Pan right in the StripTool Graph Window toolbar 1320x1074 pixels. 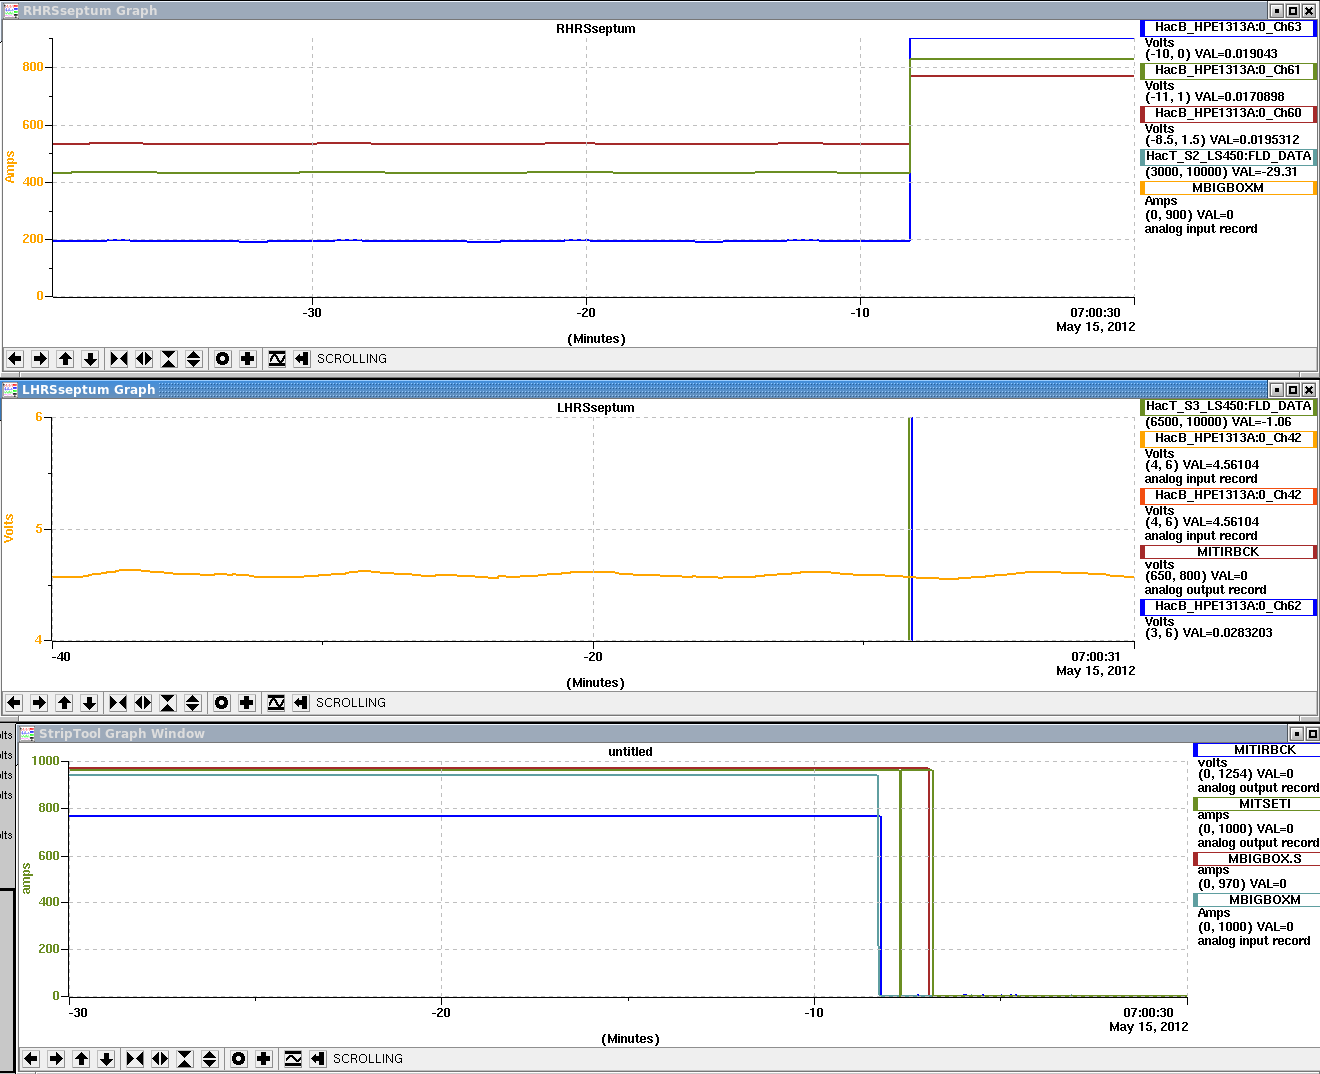click(56, 1058)
